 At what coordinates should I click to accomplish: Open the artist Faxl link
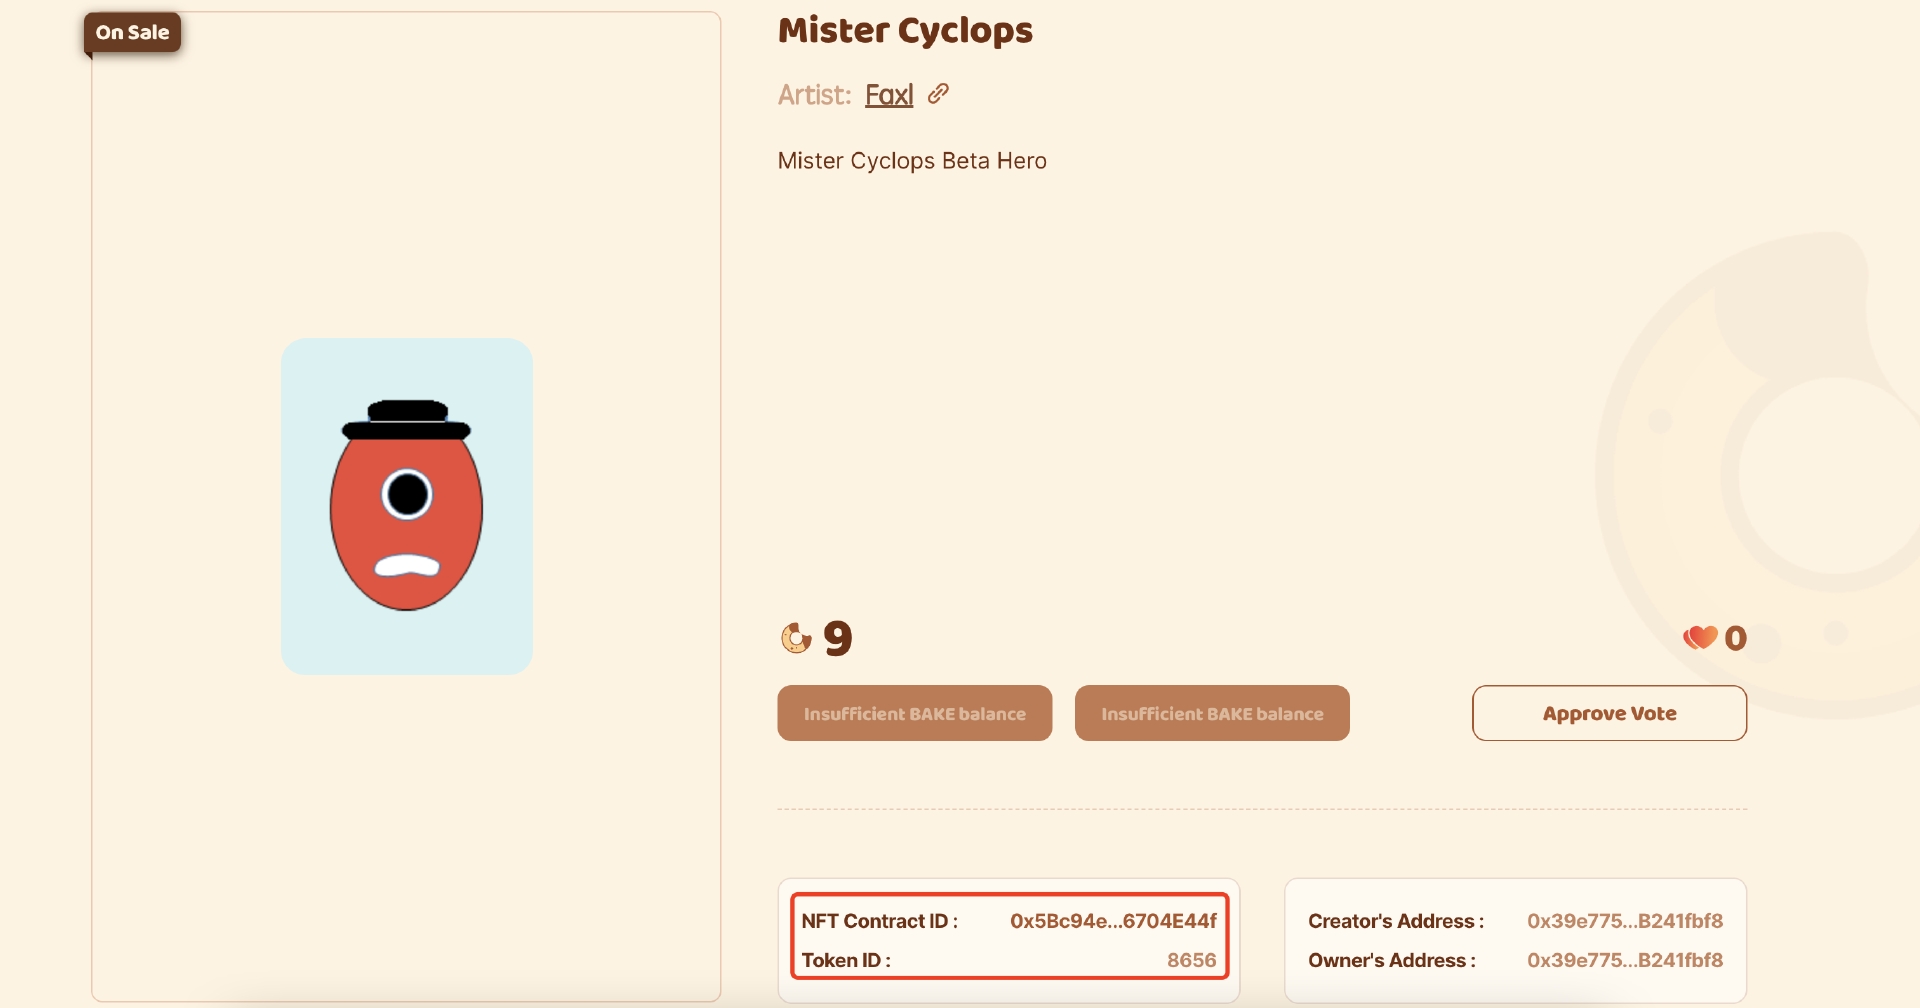click(889, 95)
